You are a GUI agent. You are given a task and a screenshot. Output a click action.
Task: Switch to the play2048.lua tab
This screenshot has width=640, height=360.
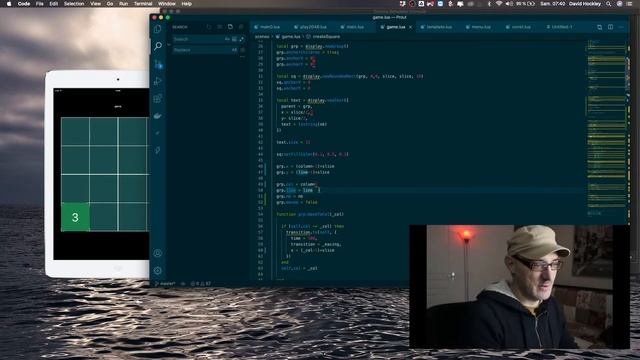(x=313, y=27)
